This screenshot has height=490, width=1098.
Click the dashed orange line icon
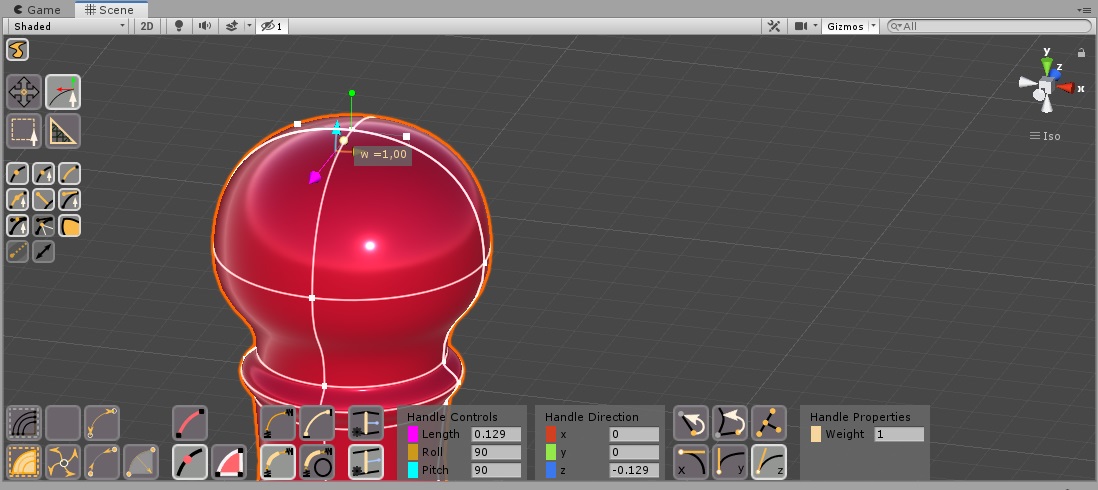click(x=18, y=251)
